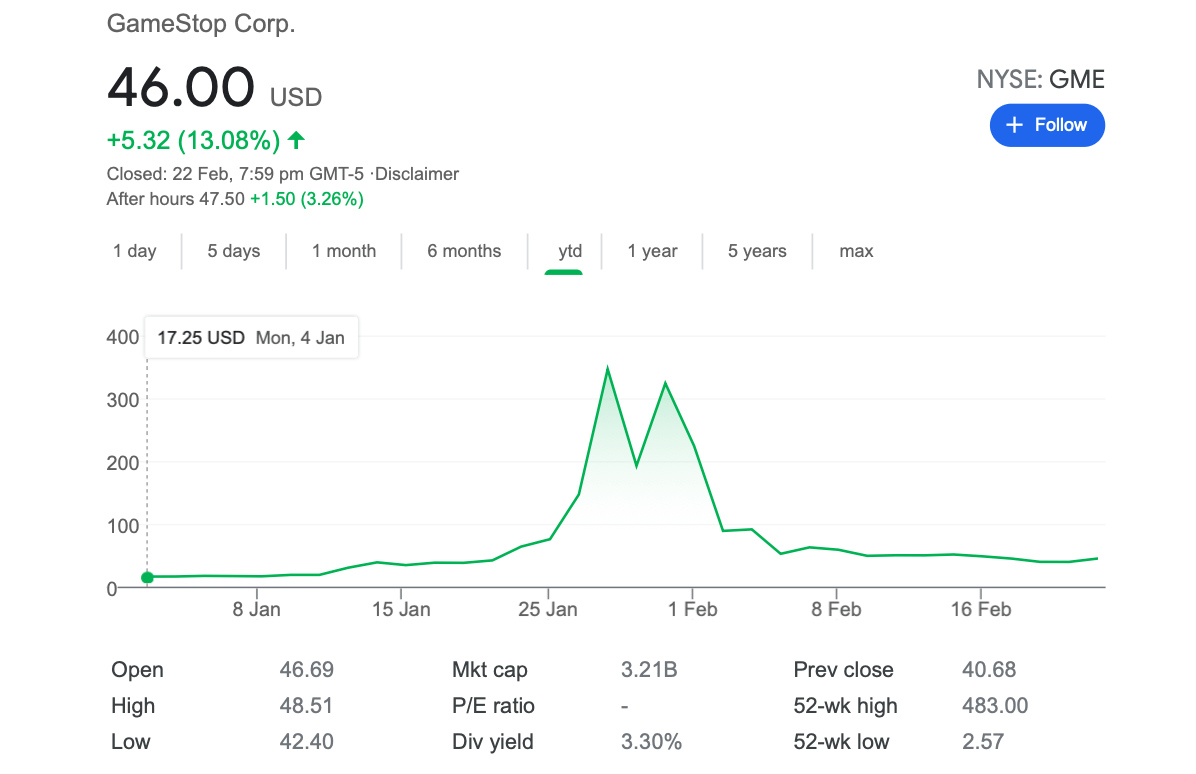Click the Open value 46.69
Screen dimensions: 1196x774
tap(307, 670)
